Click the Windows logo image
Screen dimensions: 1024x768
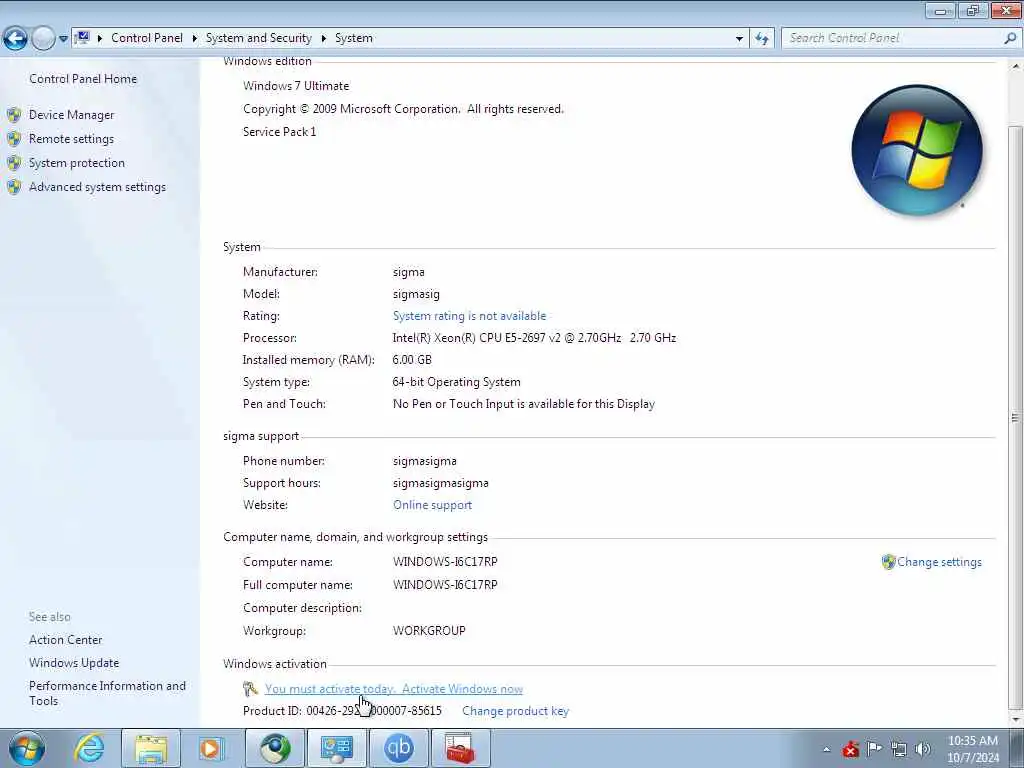(x=917, y=150)
